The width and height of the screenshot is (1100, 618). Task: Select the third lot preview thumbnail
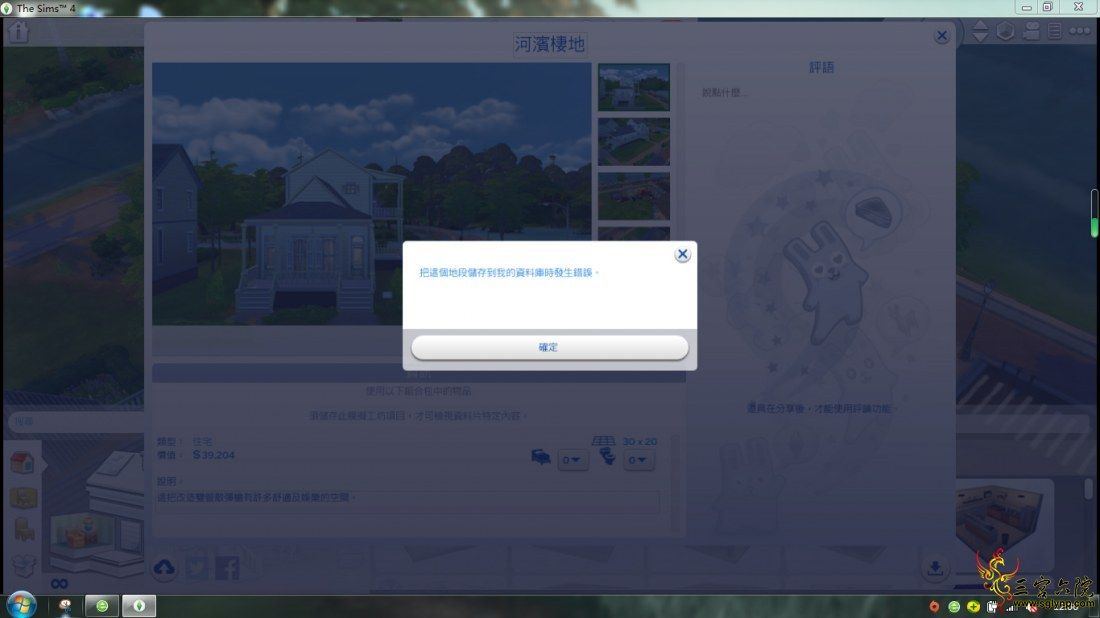633,196
